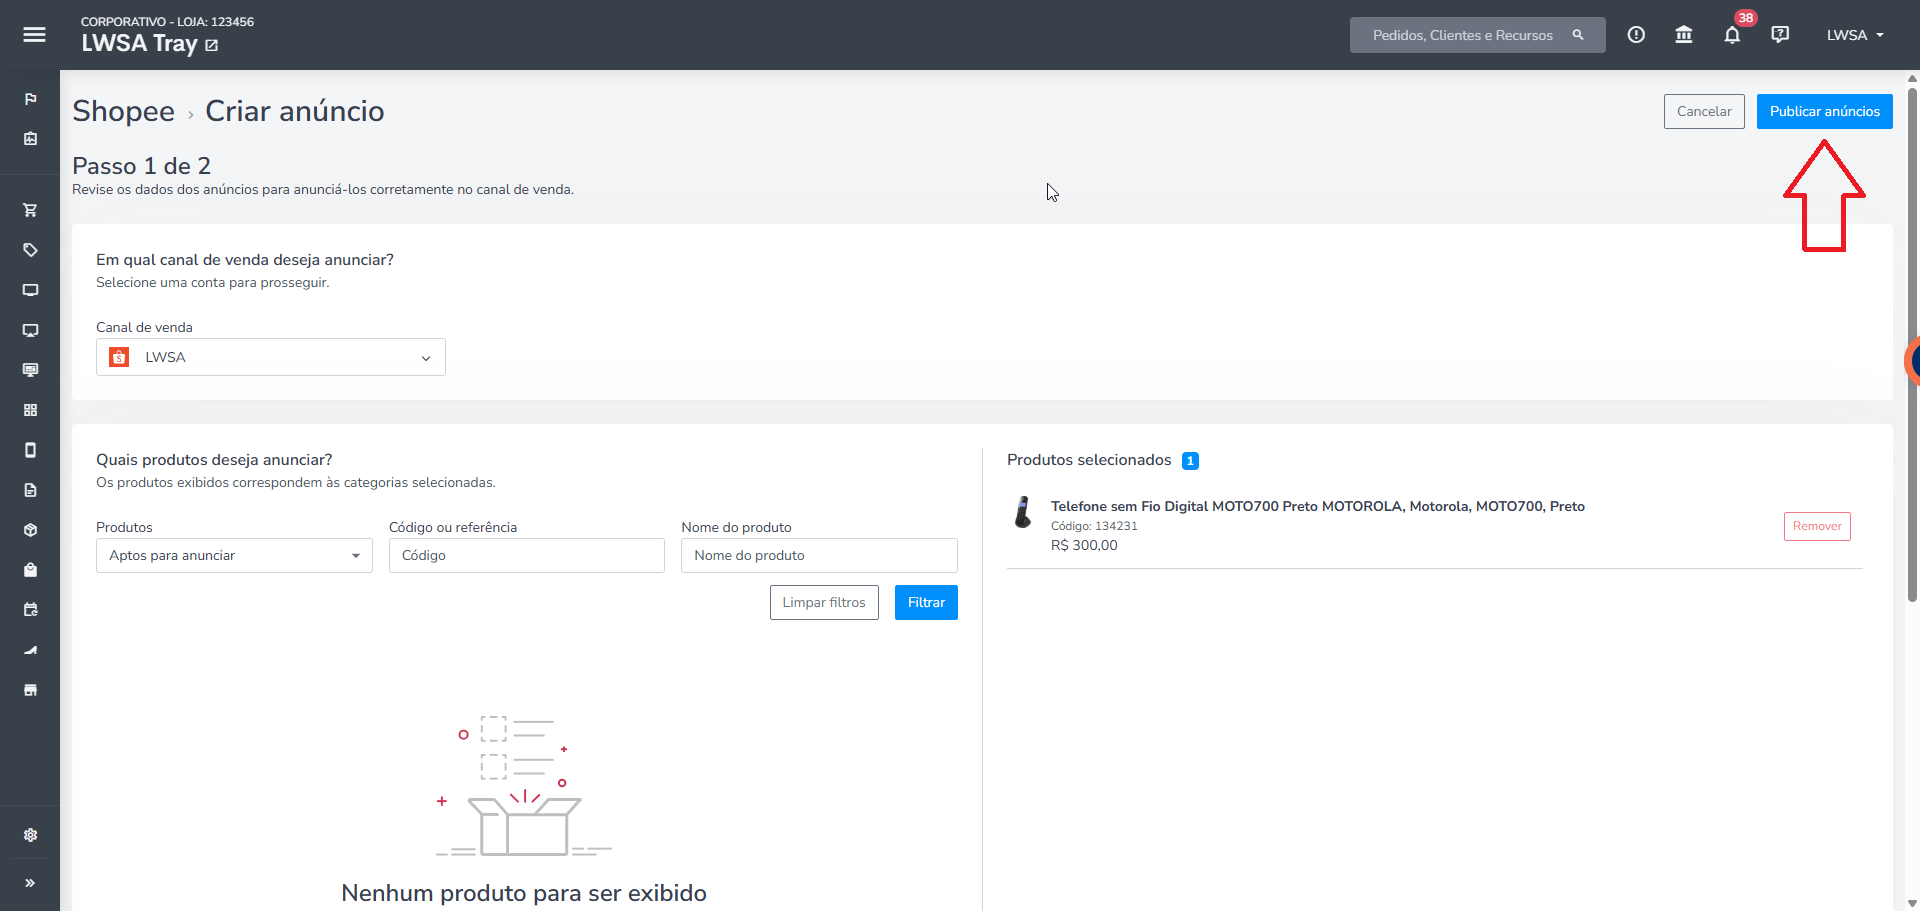Click the Cancelar button
Viewport: 1920px width, 911px height.
tap(1704, 112)
